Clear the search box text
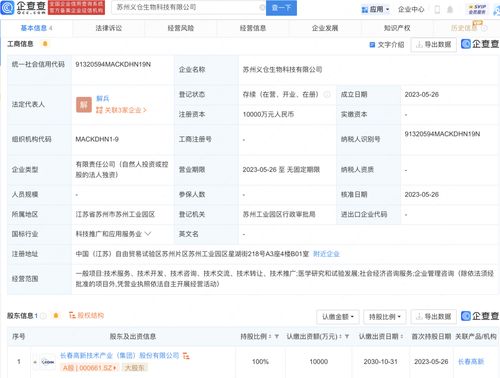Viewport: 500px width, 378px height. point(262,7)
